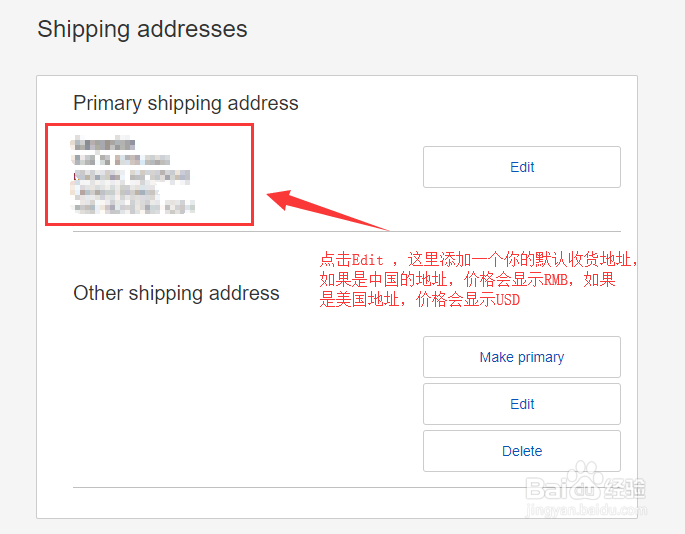The width and height of the screenshot is (685, 534).
Task: Click the Primary shipping address heading
Action: (x=186, y=104)
